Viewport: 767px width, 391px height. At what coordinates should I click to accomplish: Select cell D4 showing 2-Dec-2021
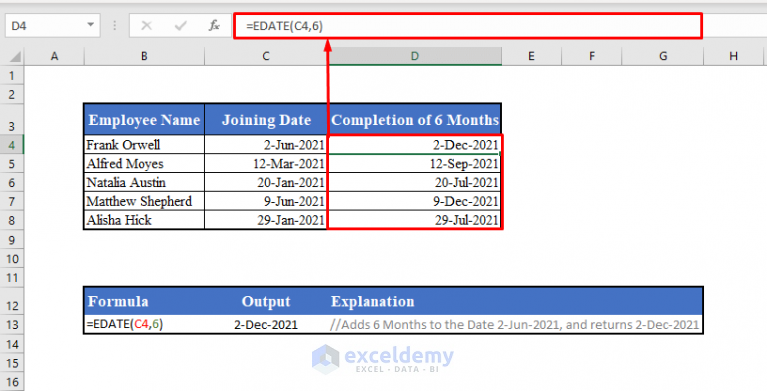(415, 145)
